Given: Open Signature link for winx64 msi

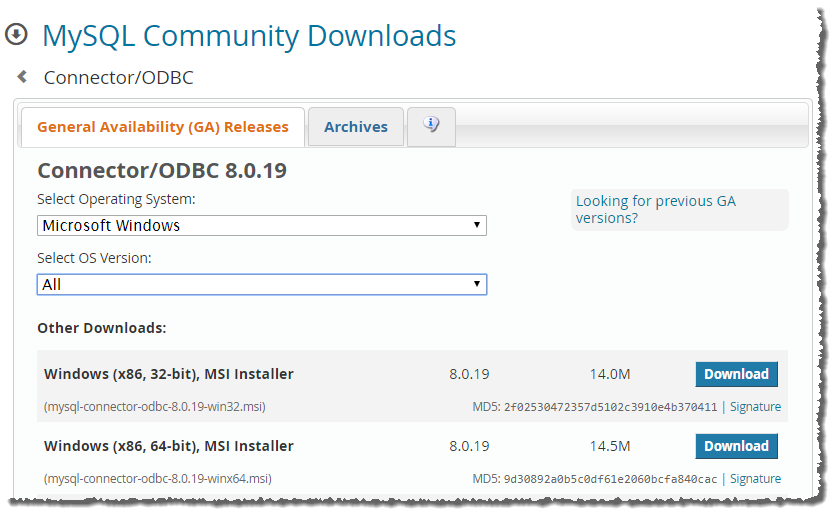Looking at the screenshot, I should (x=755, y=479).
